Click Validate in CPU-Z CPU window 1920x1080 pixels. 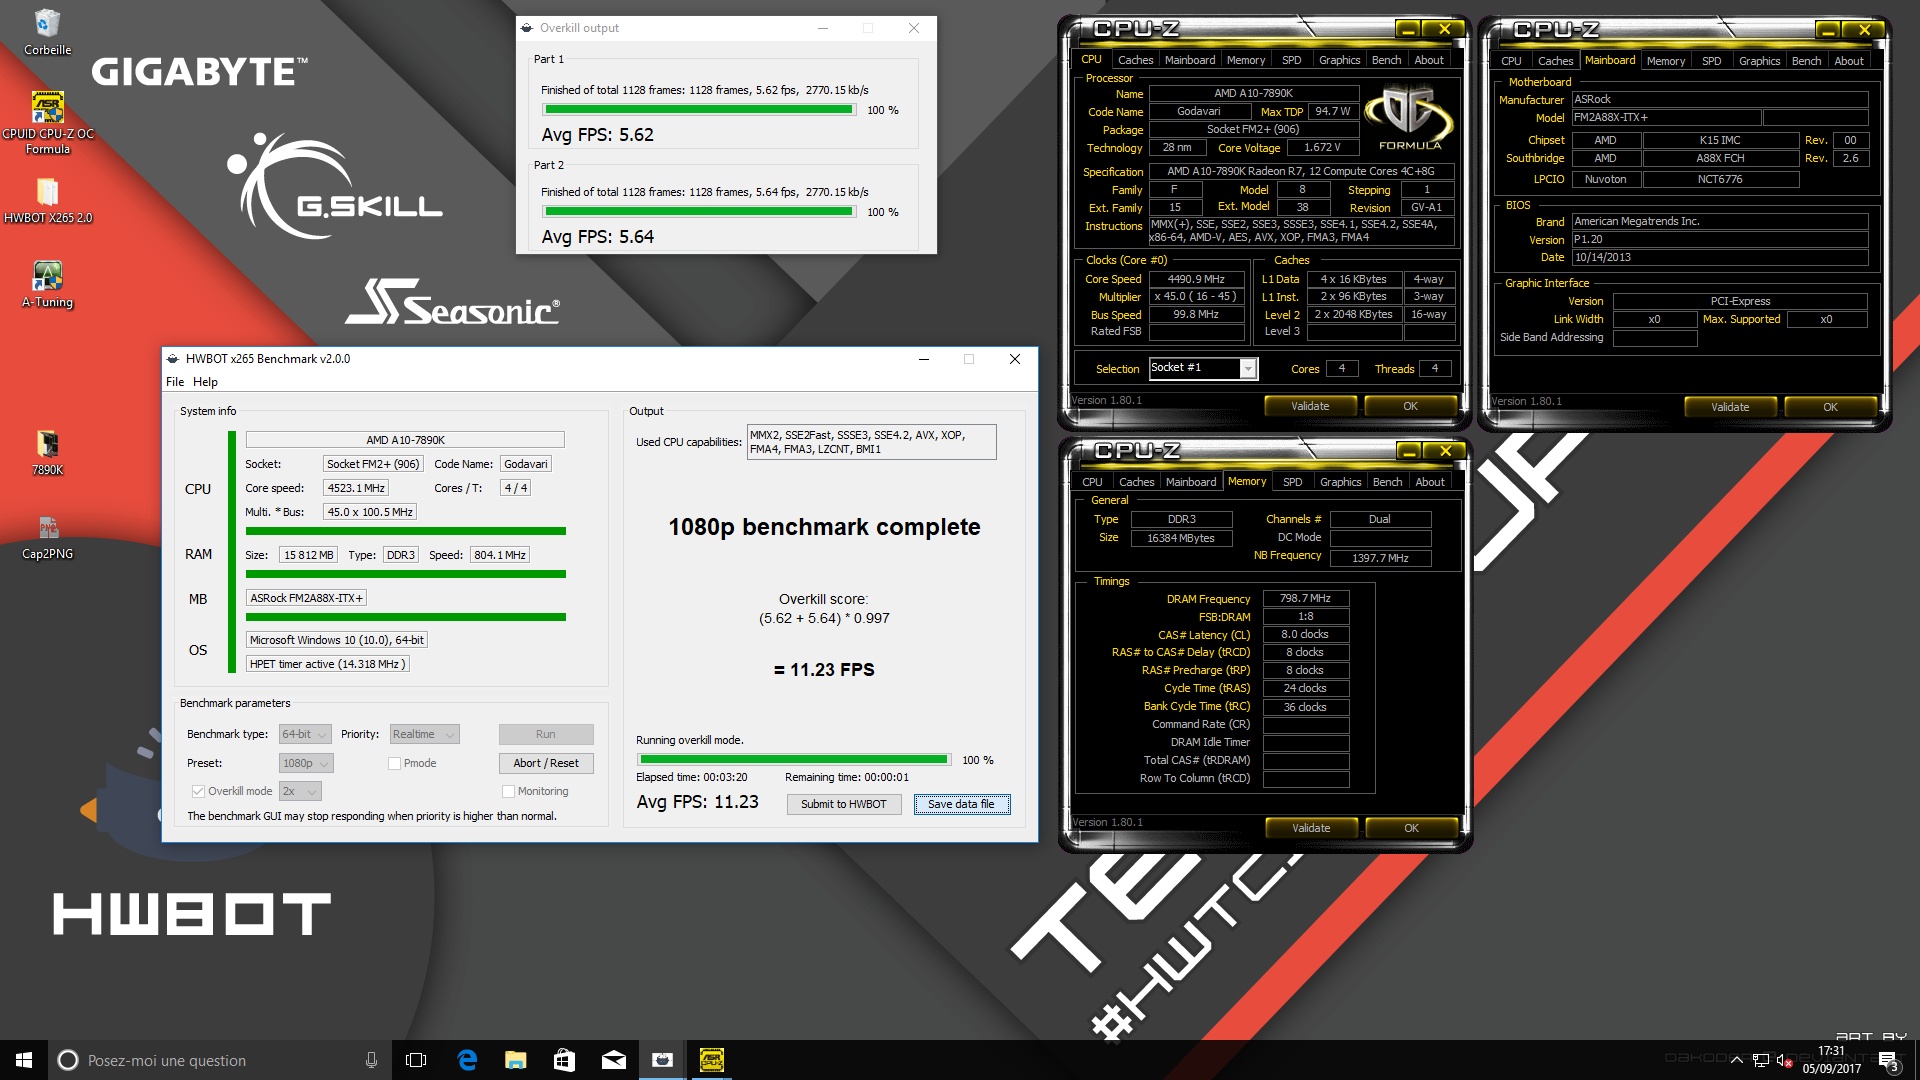(1309, 406)
